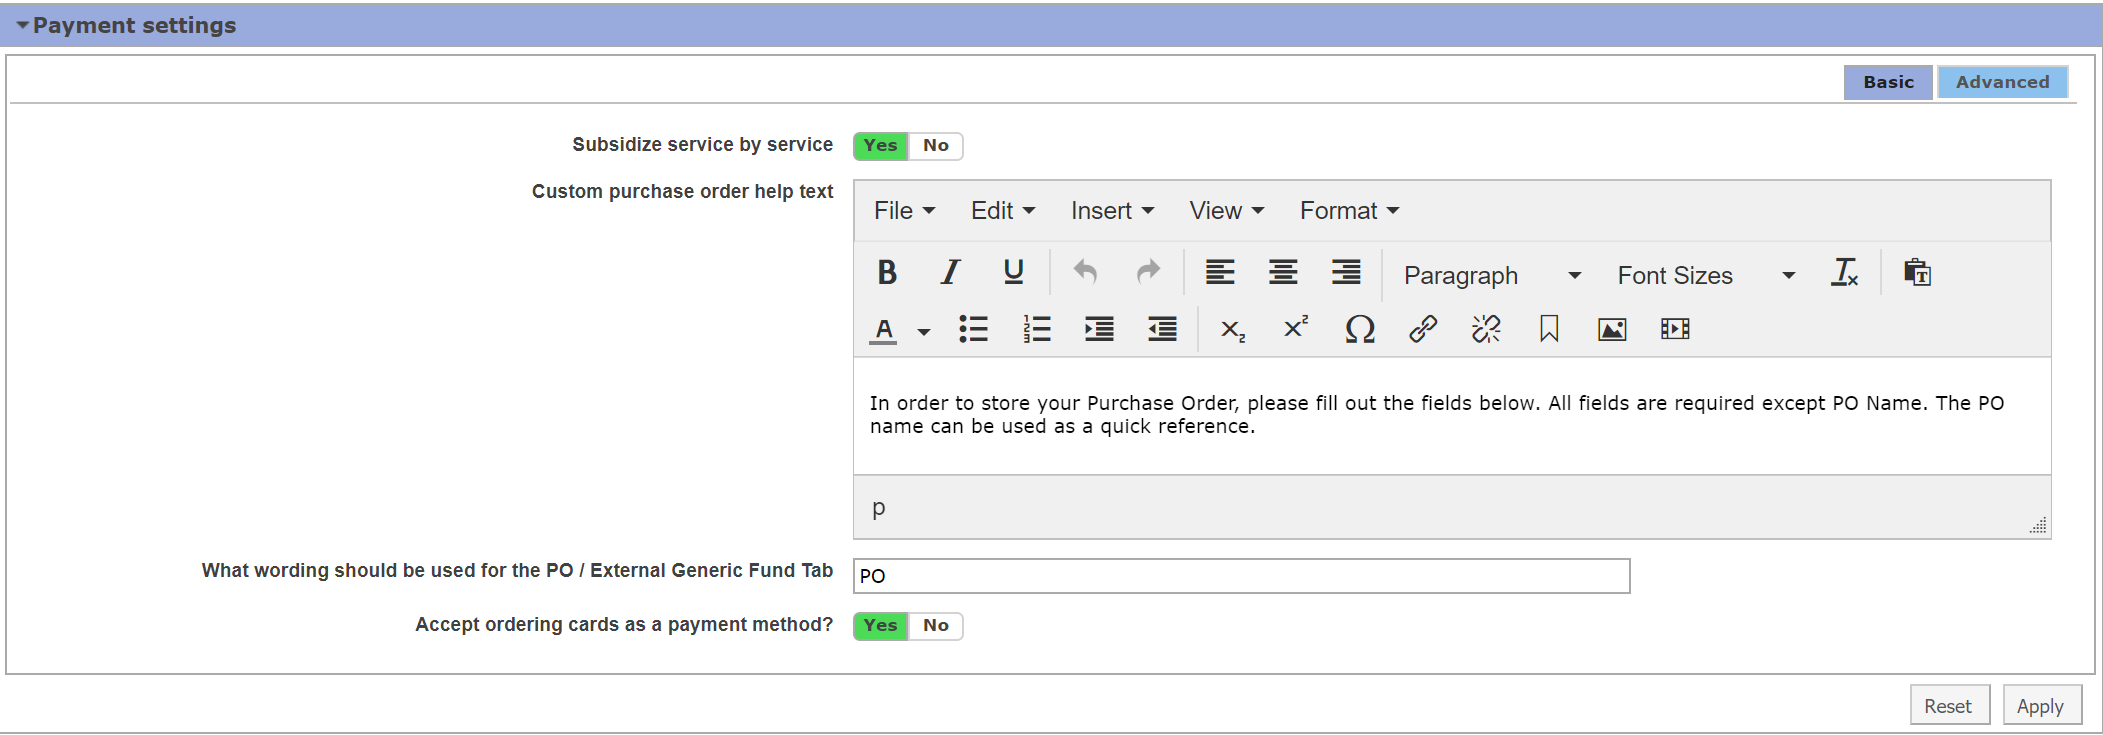Image resolution: width=2103 pixels, height=735 pixels.
Task: Collapse the Payment settings section
Action: tap(22, 25)
